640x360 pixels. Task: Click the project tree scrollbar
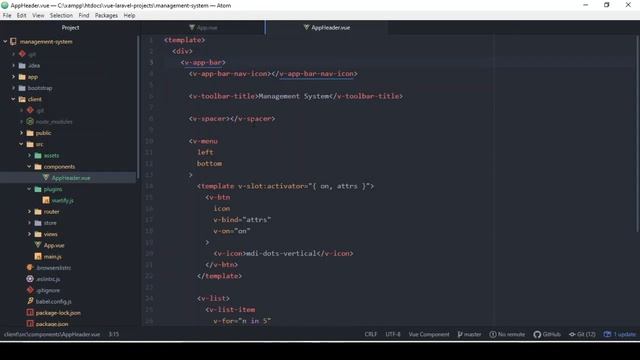tap(138, 107)
